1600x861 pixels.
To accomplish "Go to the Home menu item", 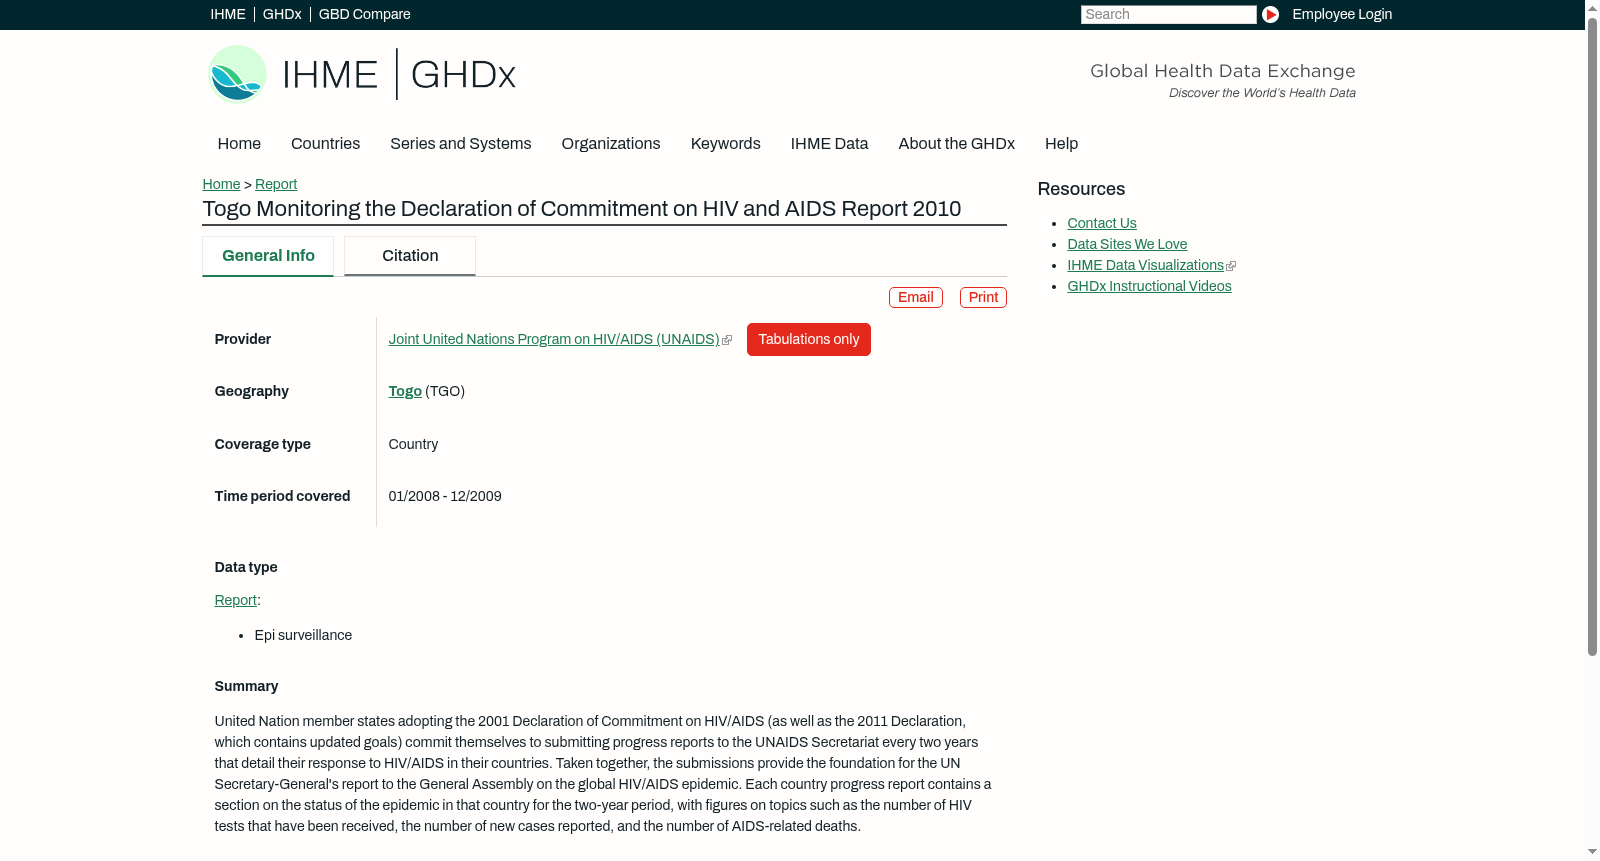I will (x=239, y=144).
